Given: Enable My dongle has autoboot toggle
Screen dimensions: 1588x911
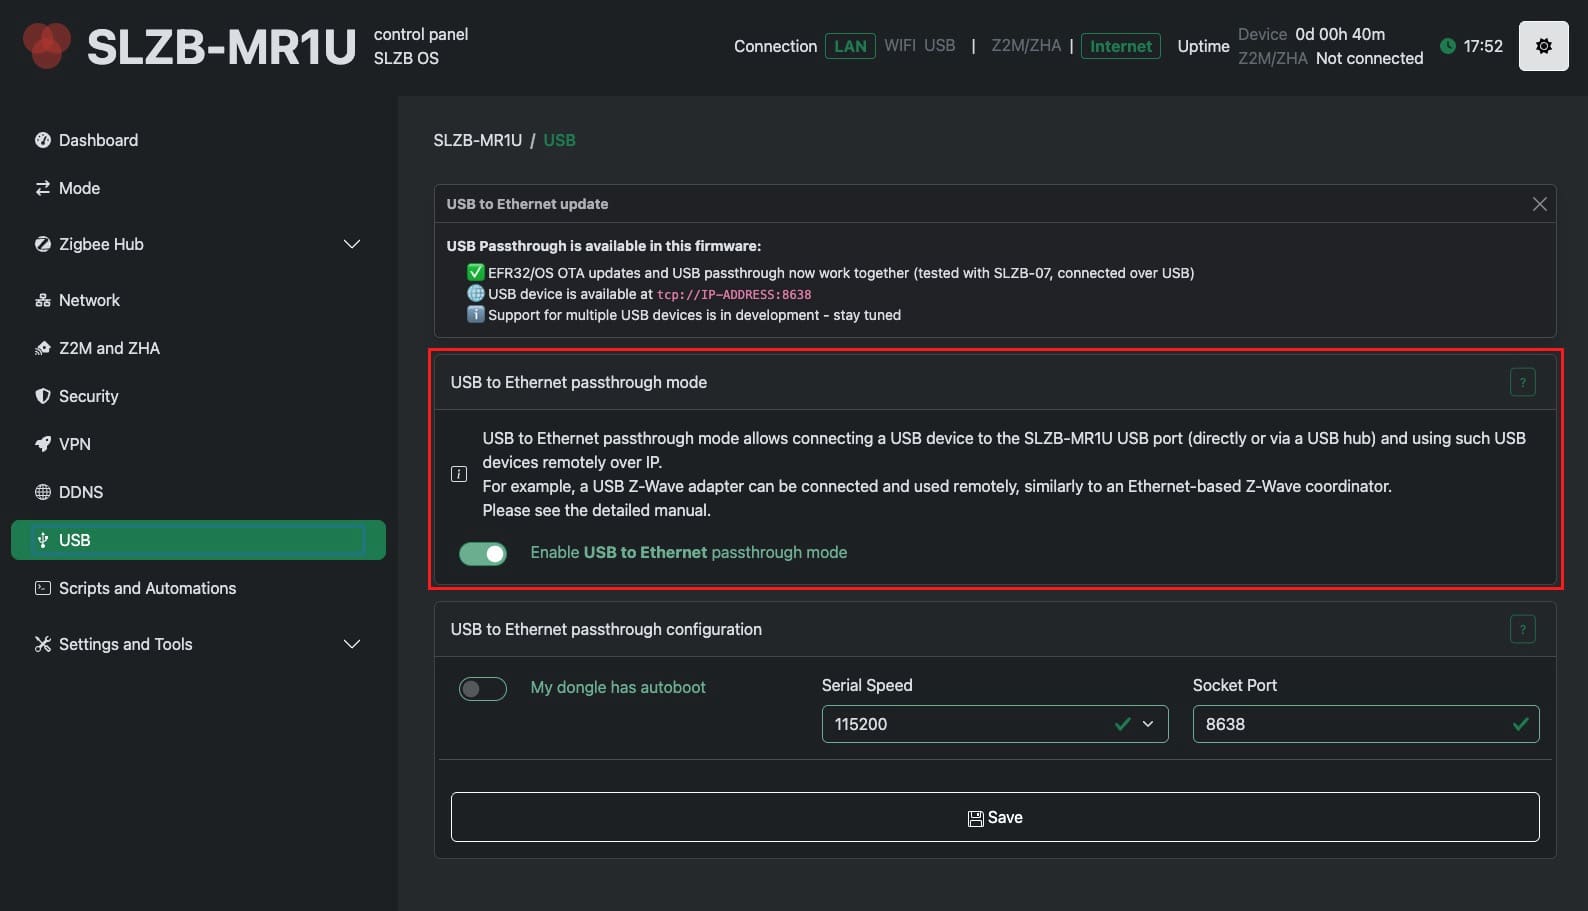Looking at the screenshot, I should pos(483,688).
